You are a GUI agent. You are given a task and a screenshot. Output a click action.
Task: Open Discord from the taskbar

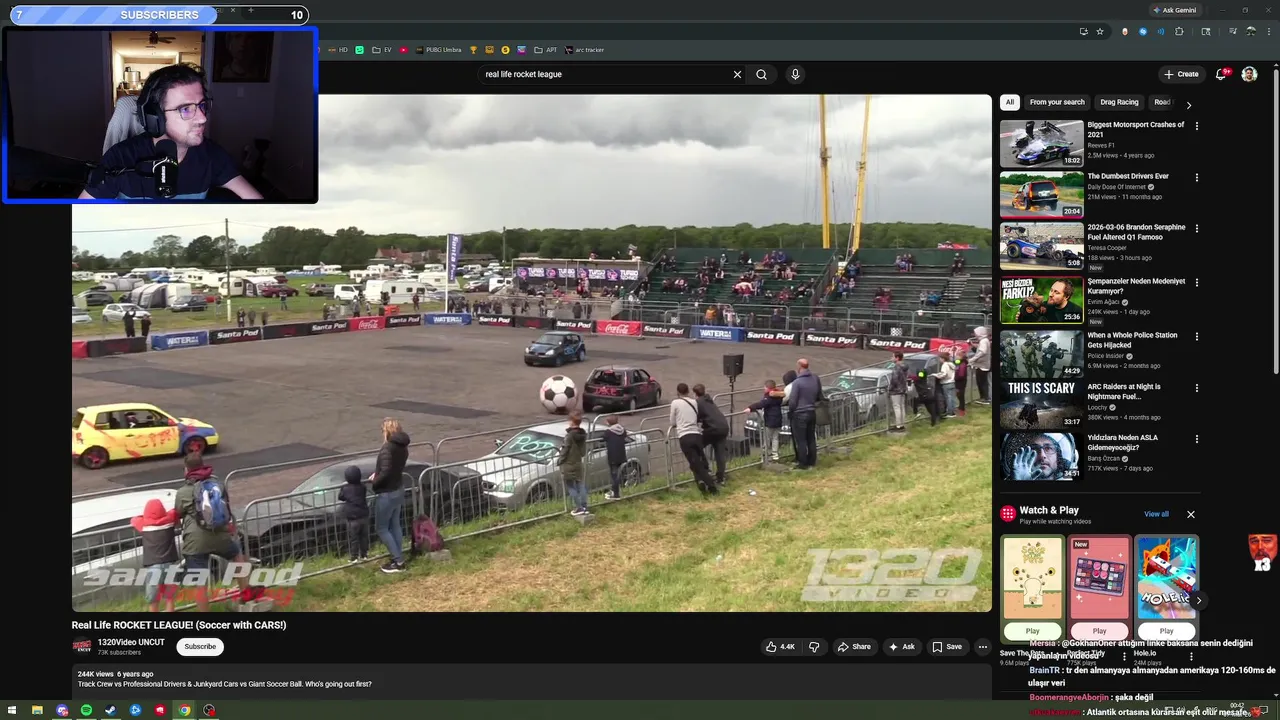[62, 710]
